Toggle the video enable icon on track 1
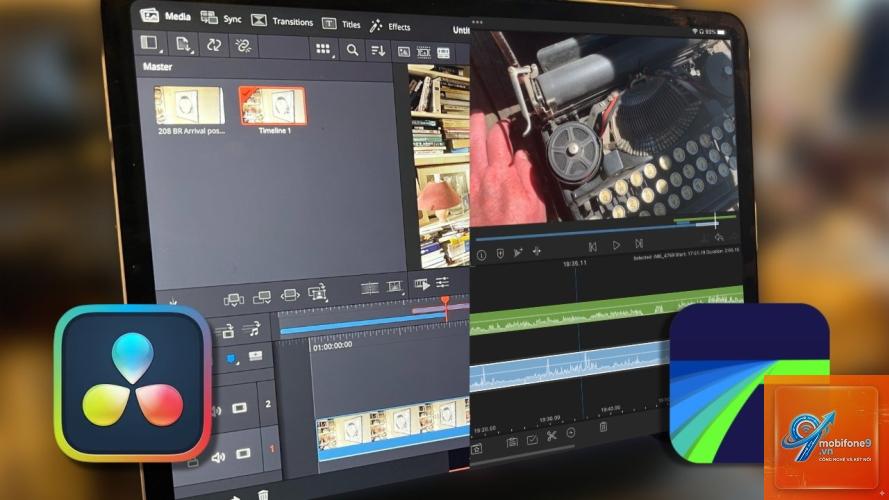Image resolution: width=889 pixels, height=500 pixels. 243,454
